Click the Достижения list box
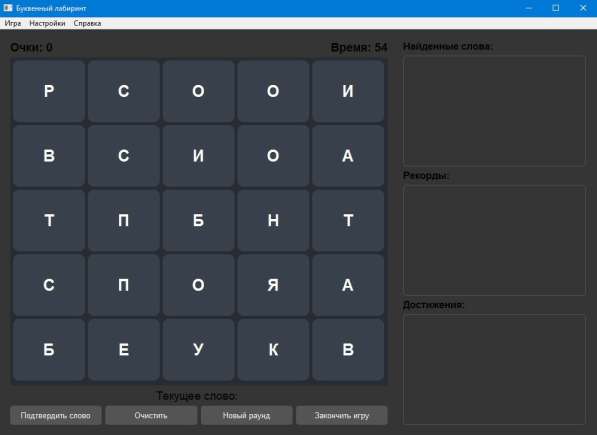The width and height of the screenshot is (597, 435). click(494, 370)
